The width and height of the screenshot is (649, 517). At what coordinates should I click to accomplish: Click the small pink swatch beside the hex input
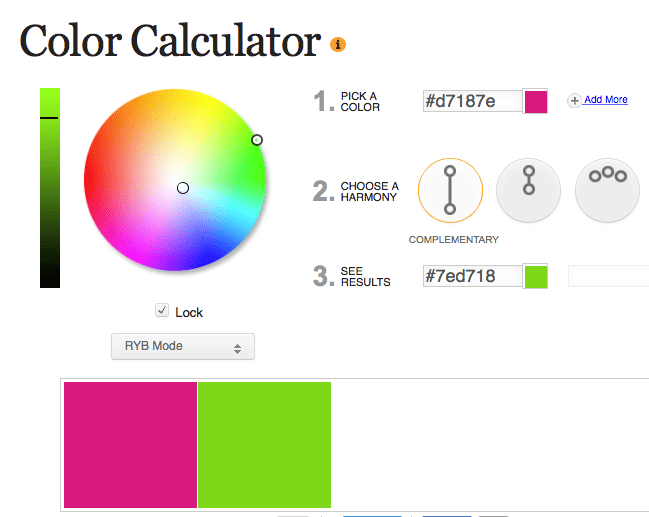[536, 101]
